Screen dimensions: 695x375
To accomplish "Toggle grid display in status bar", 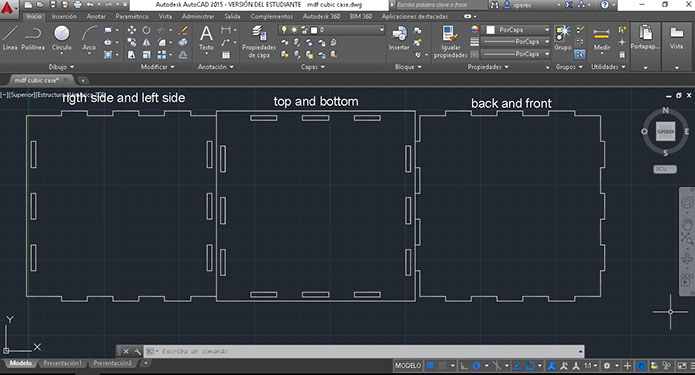I will tap(430, 366).
